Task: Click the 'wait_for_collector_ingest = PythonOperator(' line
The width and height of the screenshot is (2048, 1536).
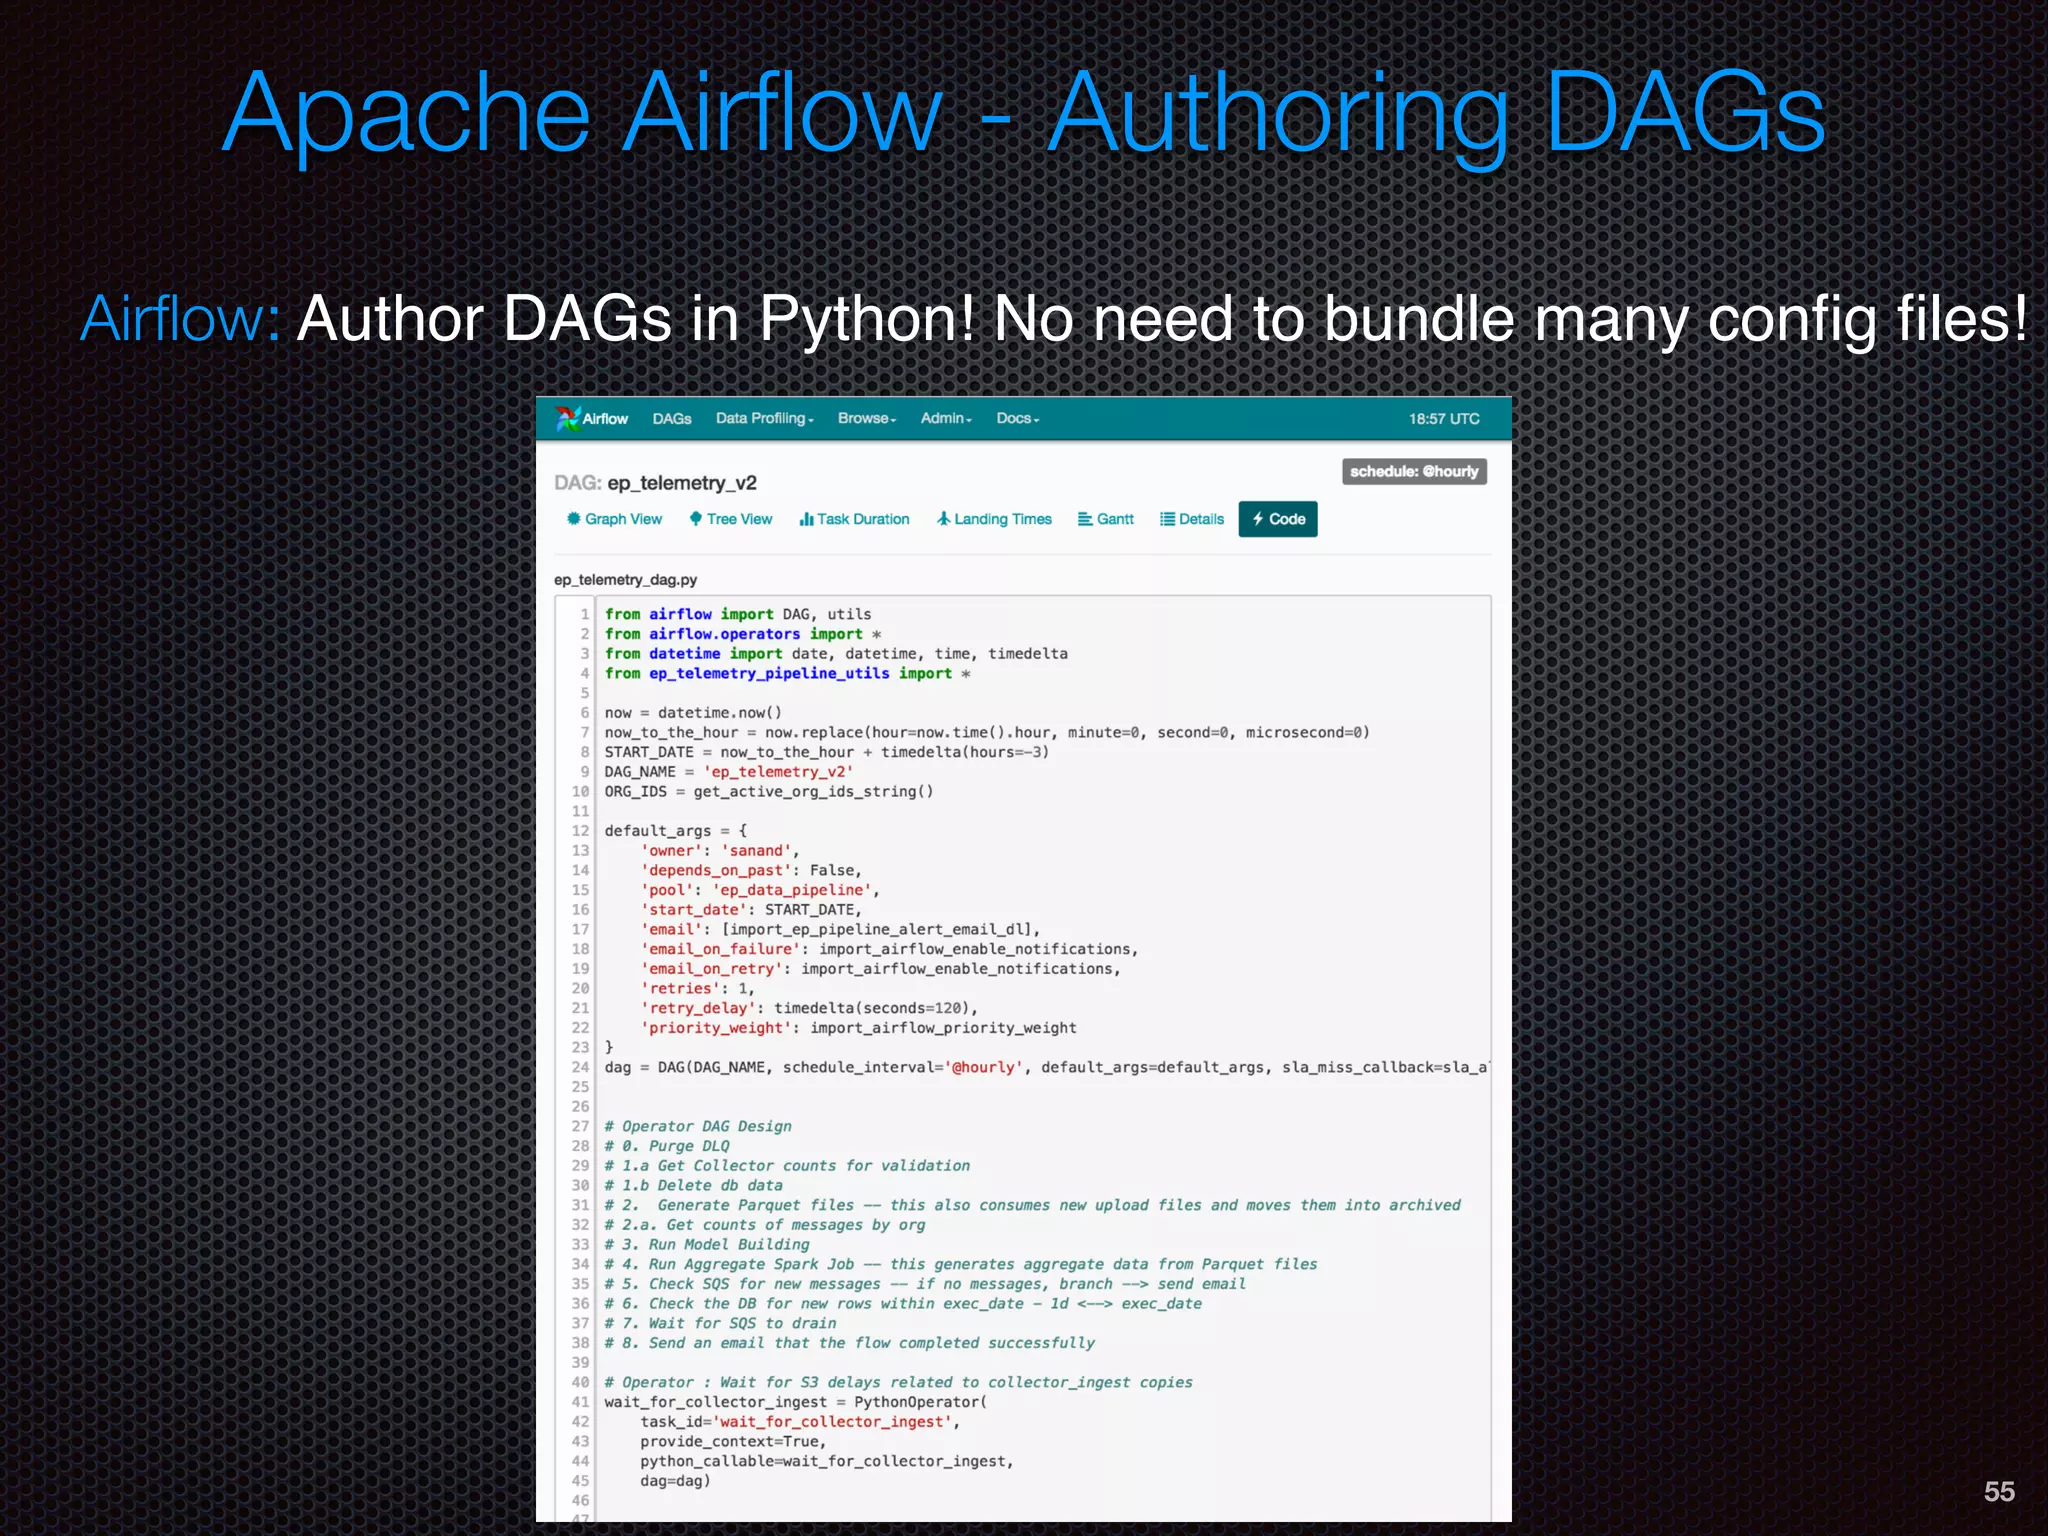Action: tap(796, 1402)
